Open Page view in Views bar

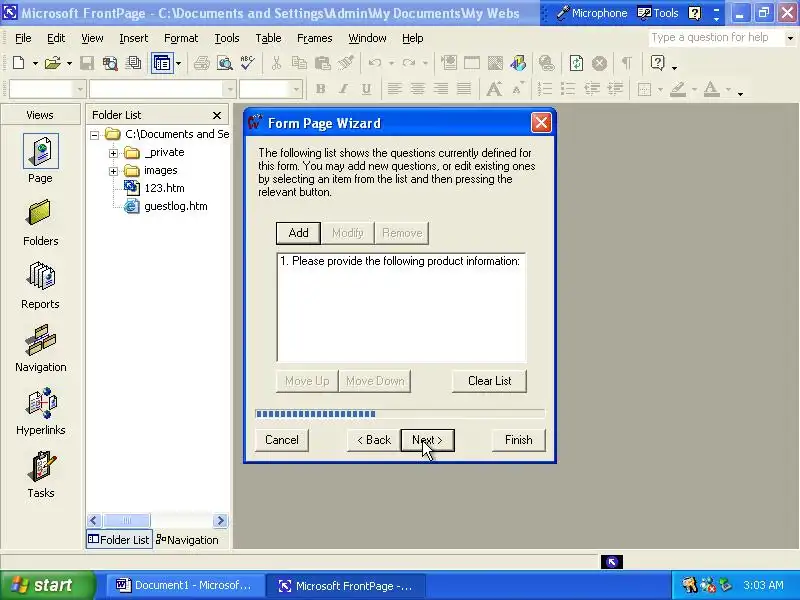[40, 159]
